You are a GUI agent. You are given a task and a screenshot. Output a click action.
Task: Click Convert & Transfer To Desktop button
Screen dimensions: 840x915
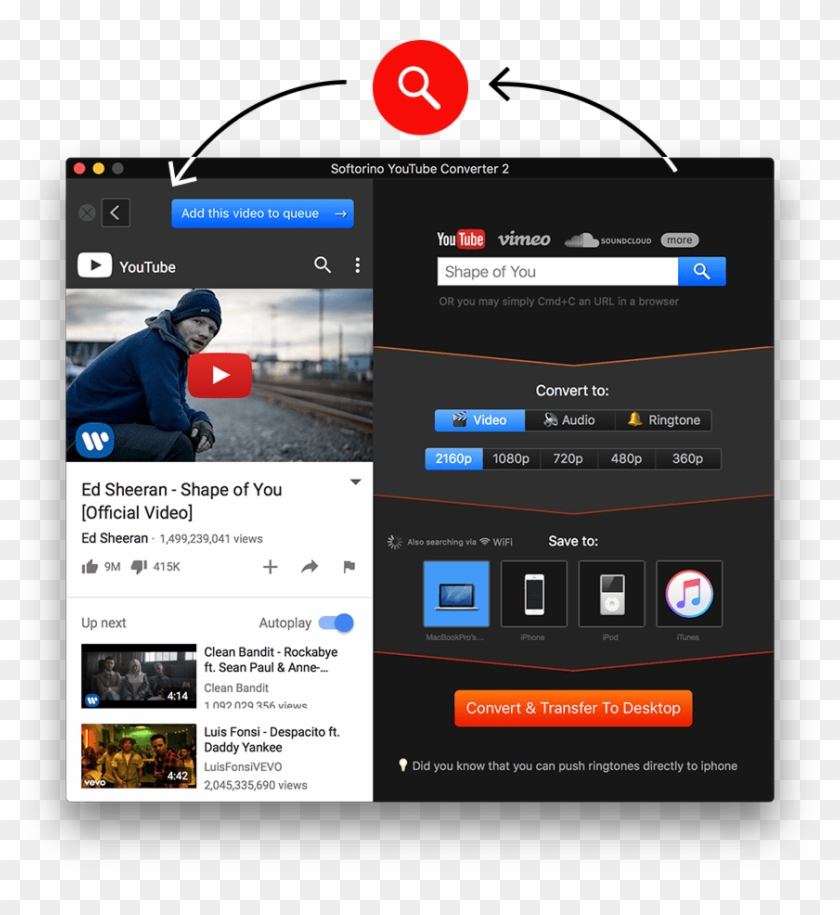click(x=573, y=708)
